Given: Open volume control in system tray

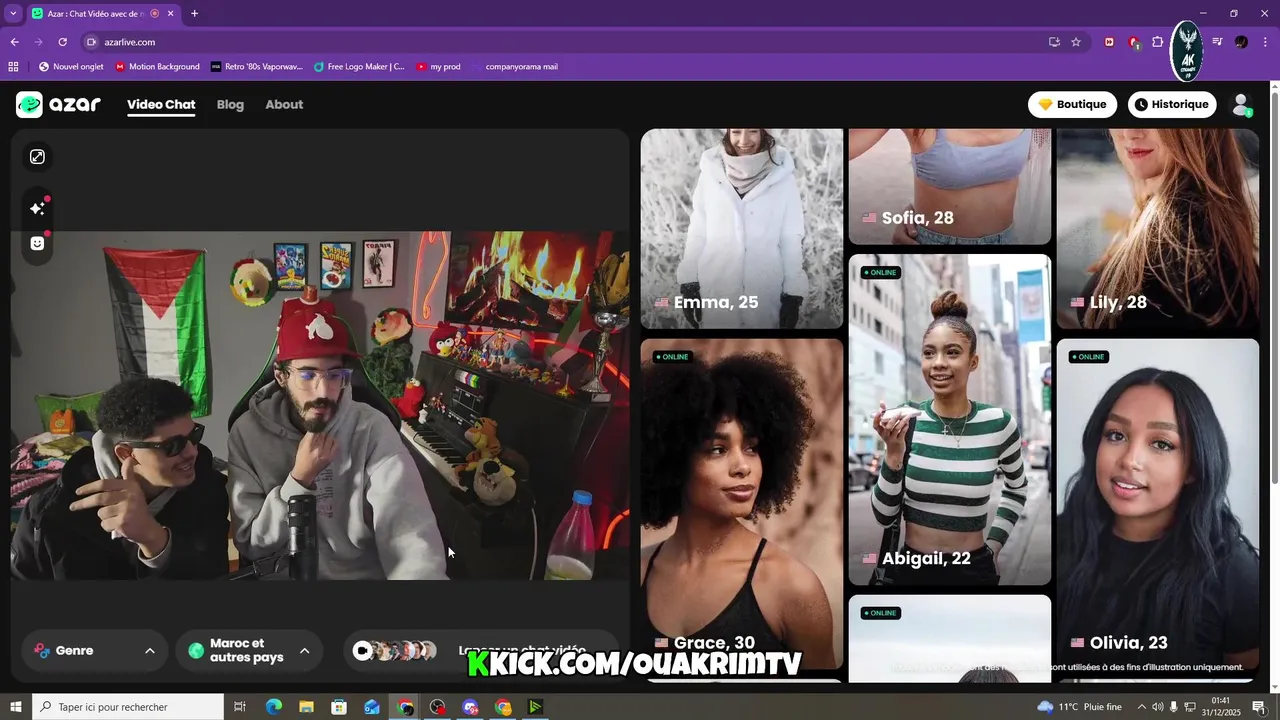Looking at the screenshot, I should click(1157, 707).
